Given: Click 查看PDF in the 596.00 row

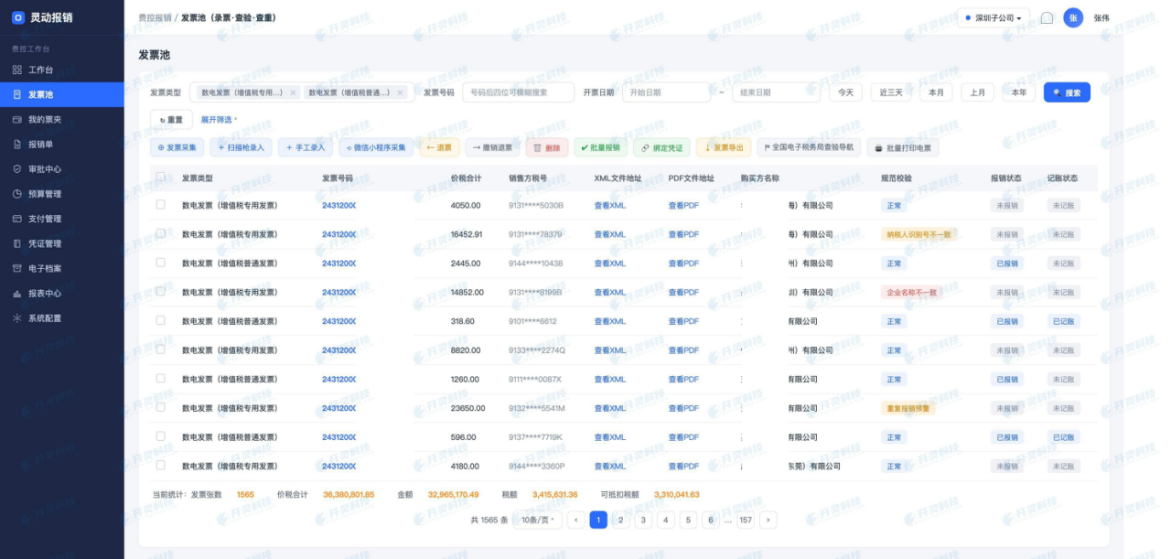Looking at the screenshot, I should tap(684, 437).
